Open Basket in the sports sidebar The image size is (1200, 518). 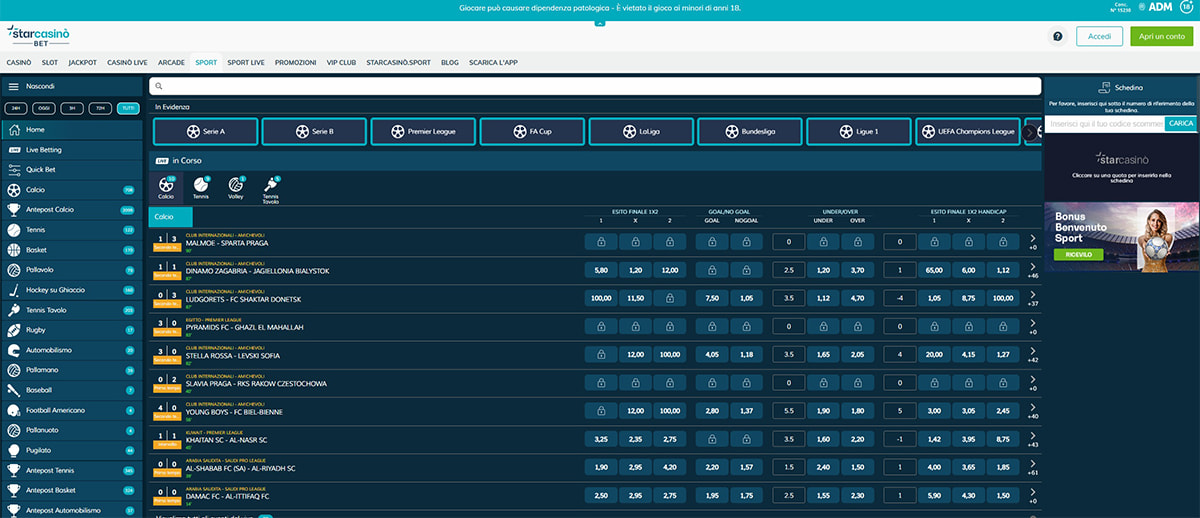[x=70, y=250]
